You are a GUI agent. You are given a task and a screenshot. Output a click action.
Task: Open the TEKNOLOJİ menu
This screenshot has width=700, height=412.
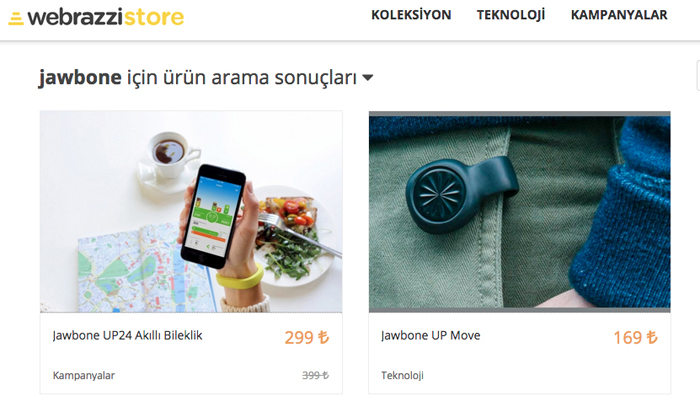pyautogui.click(x=511, y=15)
